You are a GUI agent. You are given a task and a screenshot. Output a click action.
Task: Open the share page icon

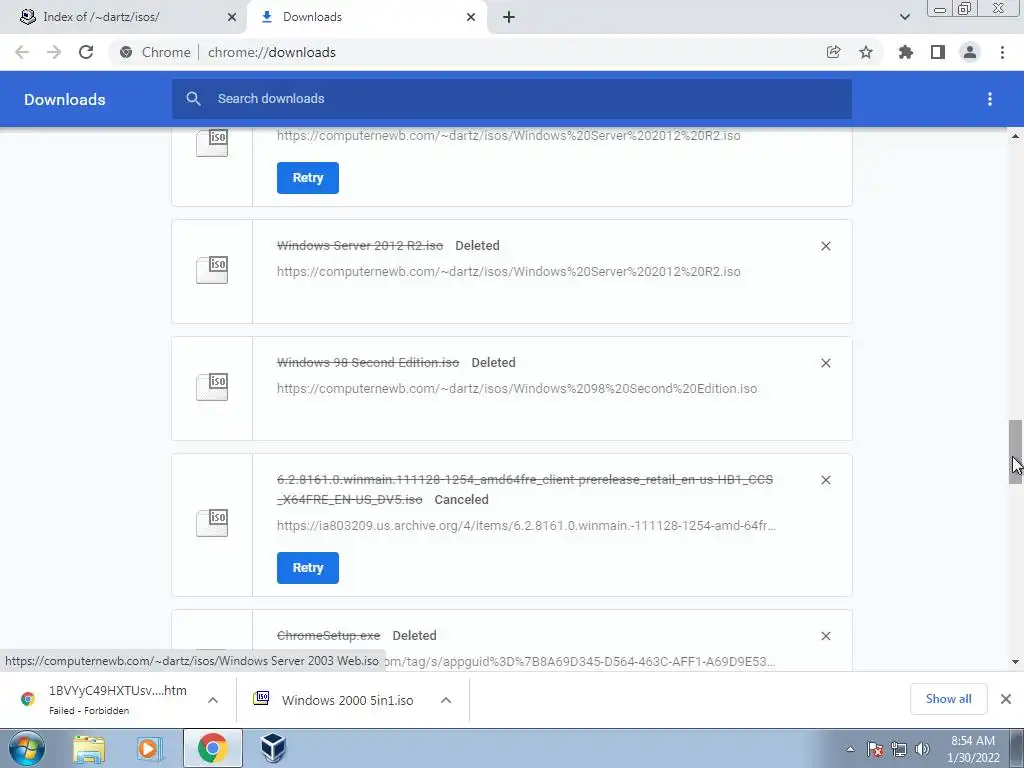click(833, 52)
